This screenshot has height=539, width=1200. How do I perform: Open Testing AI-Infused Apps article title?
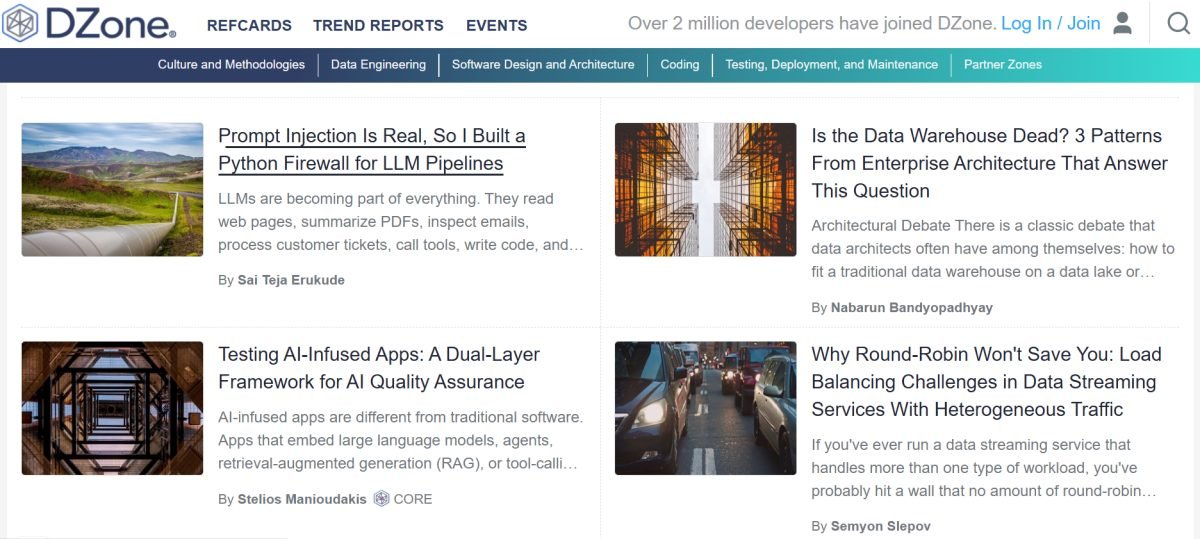click(379, 368)
